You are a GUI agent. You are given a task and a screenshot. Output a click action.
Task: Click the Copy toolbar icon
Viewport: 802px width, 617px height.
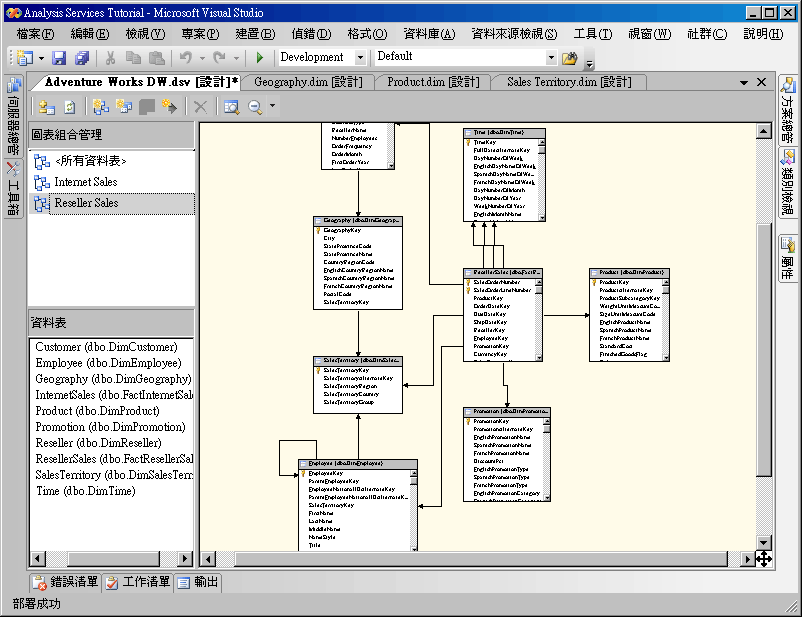click(133, 57)
